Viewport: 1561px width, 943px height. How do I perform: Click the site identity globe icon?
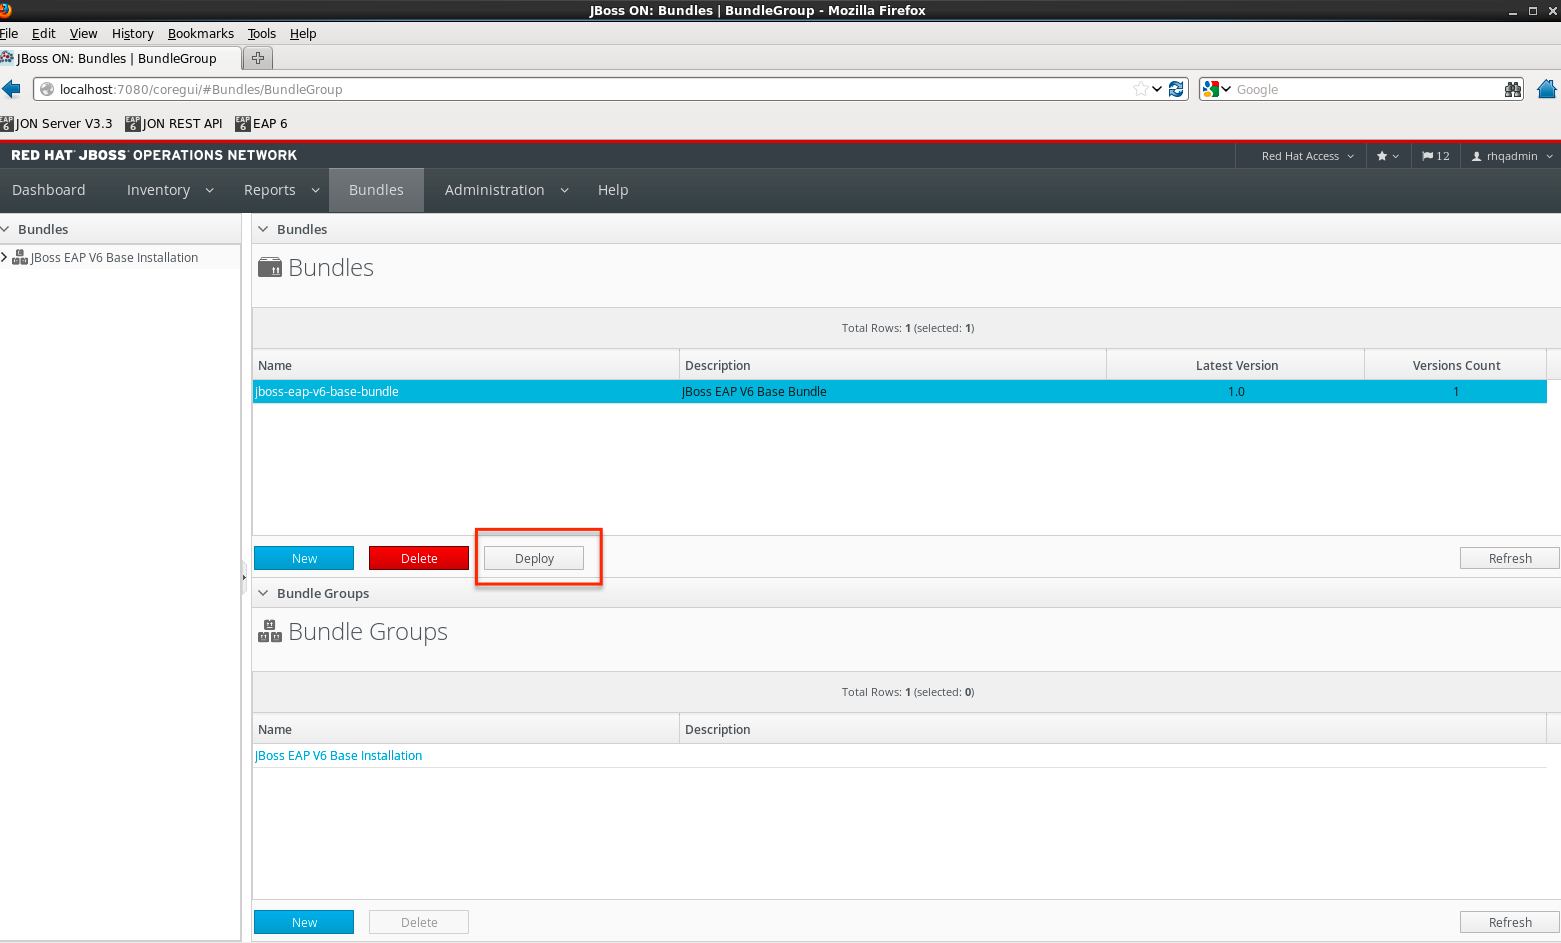pyautogui.click(x=46, y=89)
